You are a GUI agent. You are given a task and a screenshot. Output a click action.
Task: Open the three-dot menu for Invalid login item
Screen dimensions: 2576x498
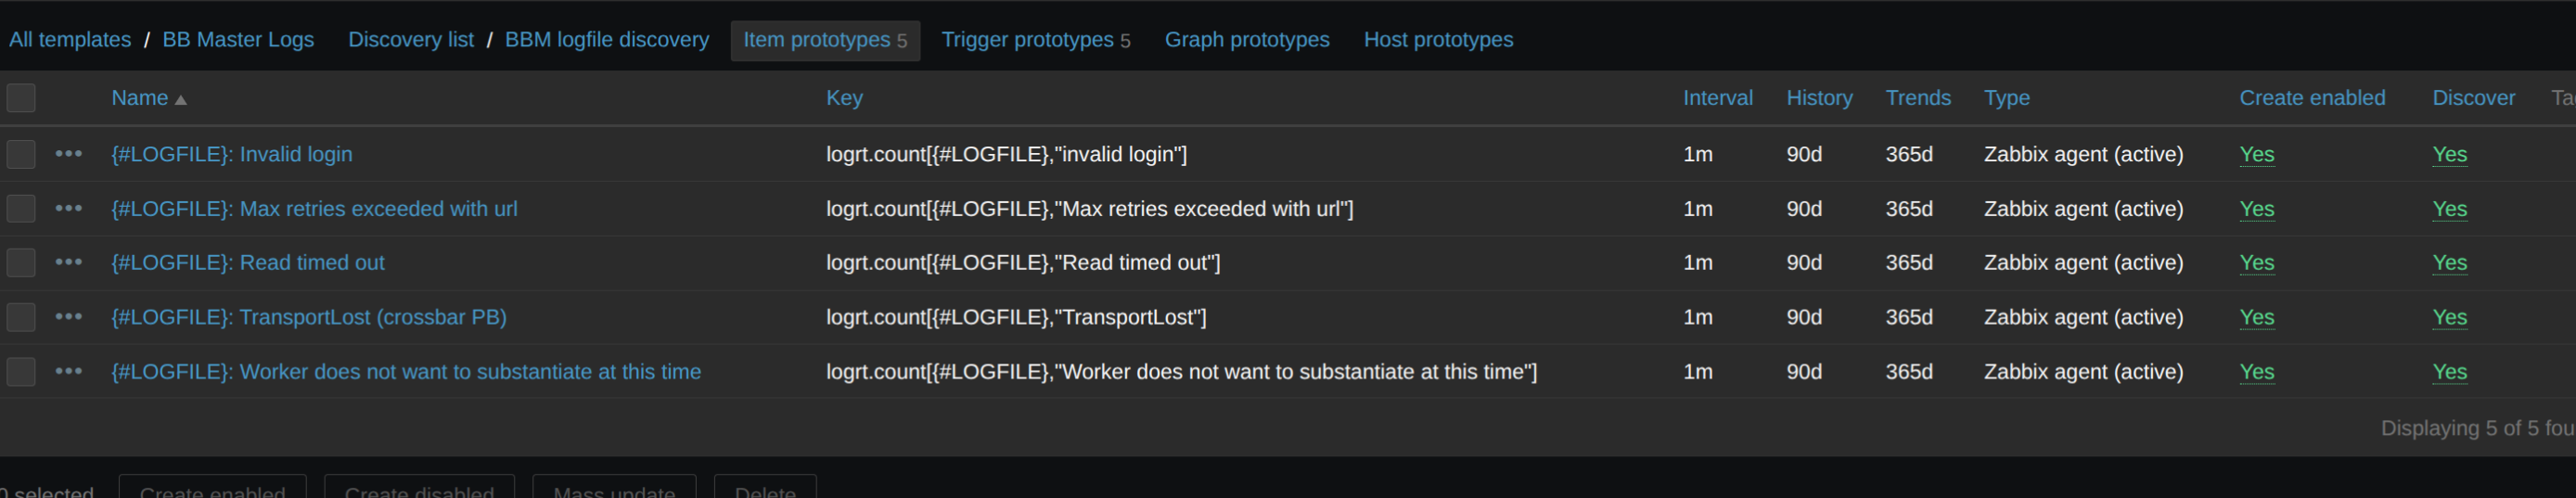[x=68, y=154]
